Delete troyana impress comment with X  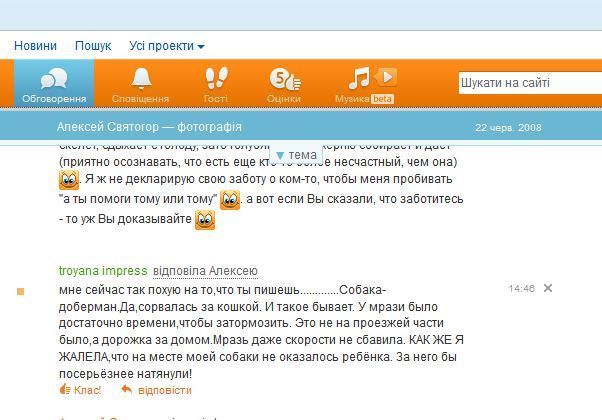(x=548, y=288)
